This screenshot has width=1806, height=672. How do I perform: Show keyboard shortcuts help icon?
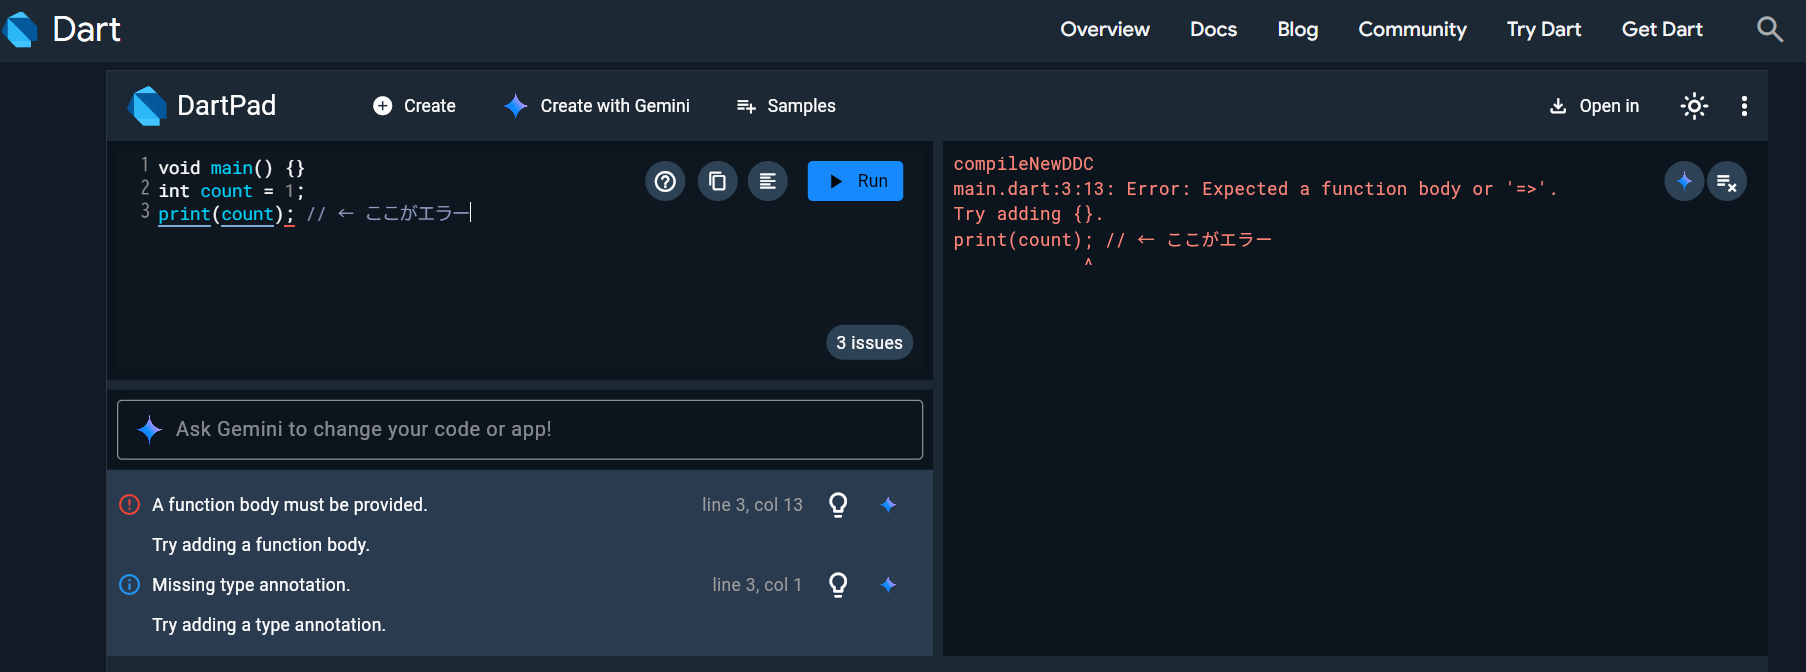(x=665, y=181)
